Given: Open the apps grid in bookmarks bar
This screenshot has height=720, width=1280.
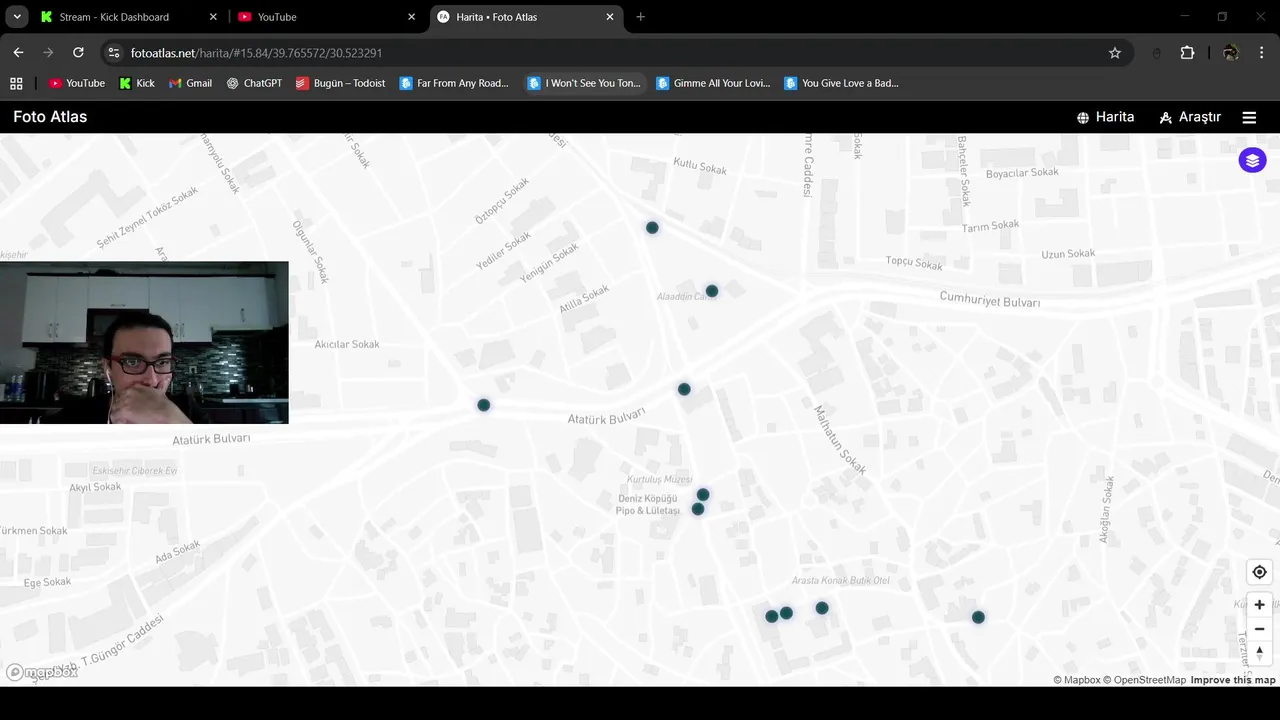Looking at the screenshot, I should click(16, 83).
